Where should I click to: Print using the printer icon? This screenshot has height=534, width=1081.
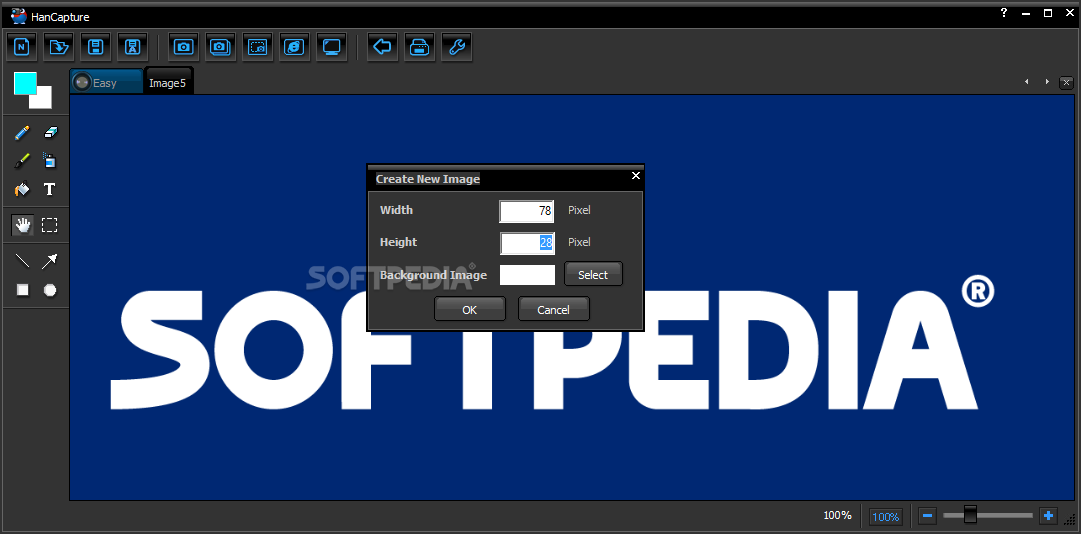tap(419, 47)
